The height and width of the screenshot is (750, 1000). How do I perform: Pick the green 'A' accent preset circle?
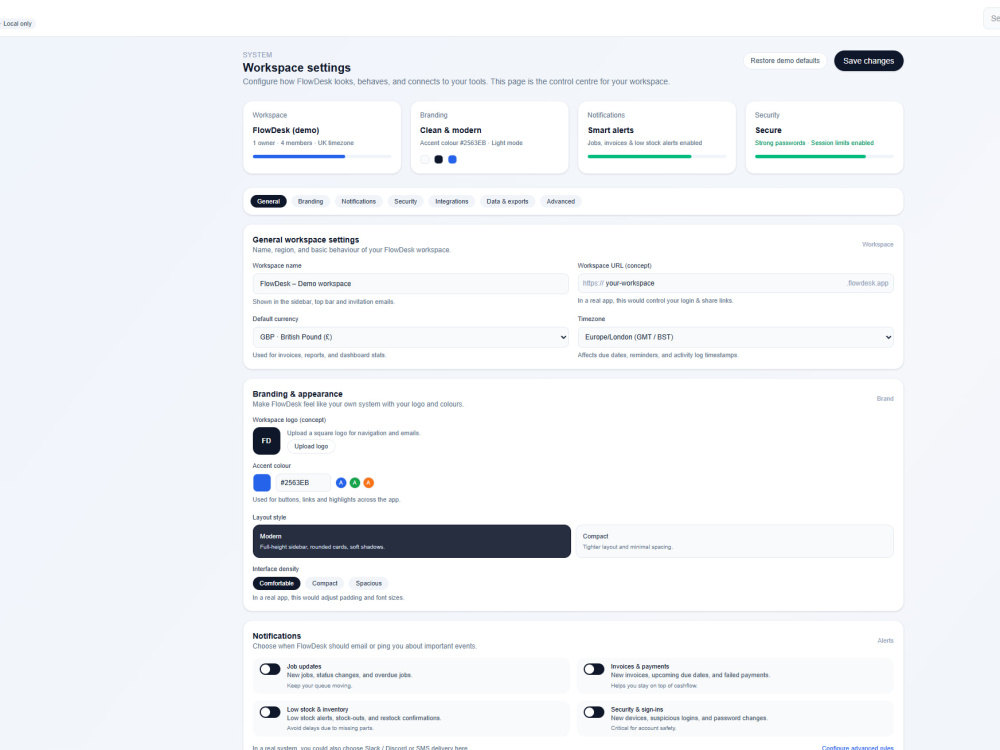355,483
